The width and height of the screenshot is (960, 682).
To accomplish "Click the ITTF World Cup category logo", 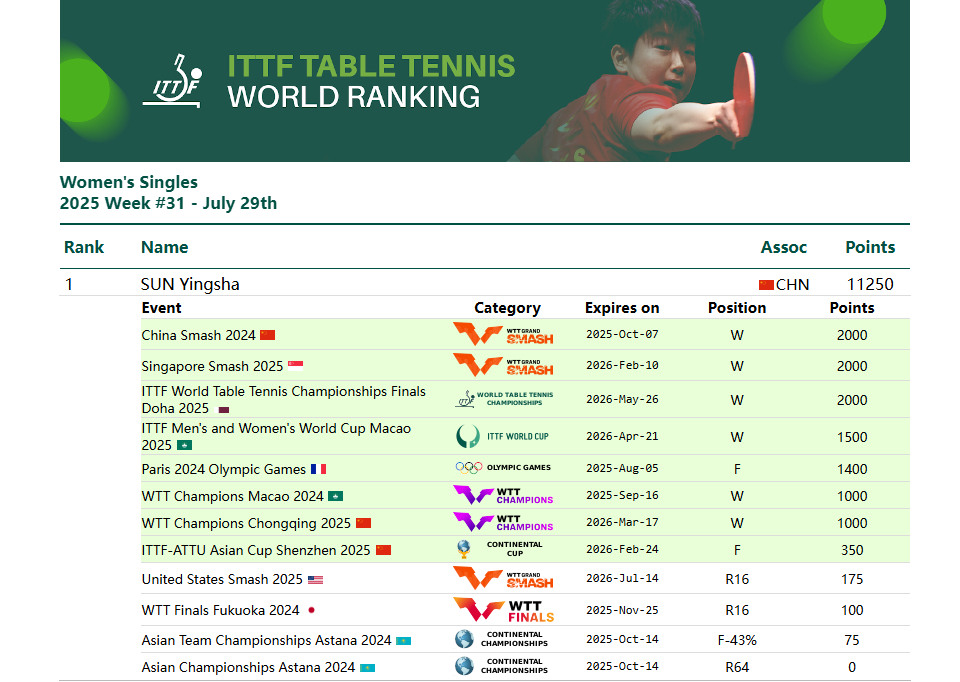I will [503, 436].
